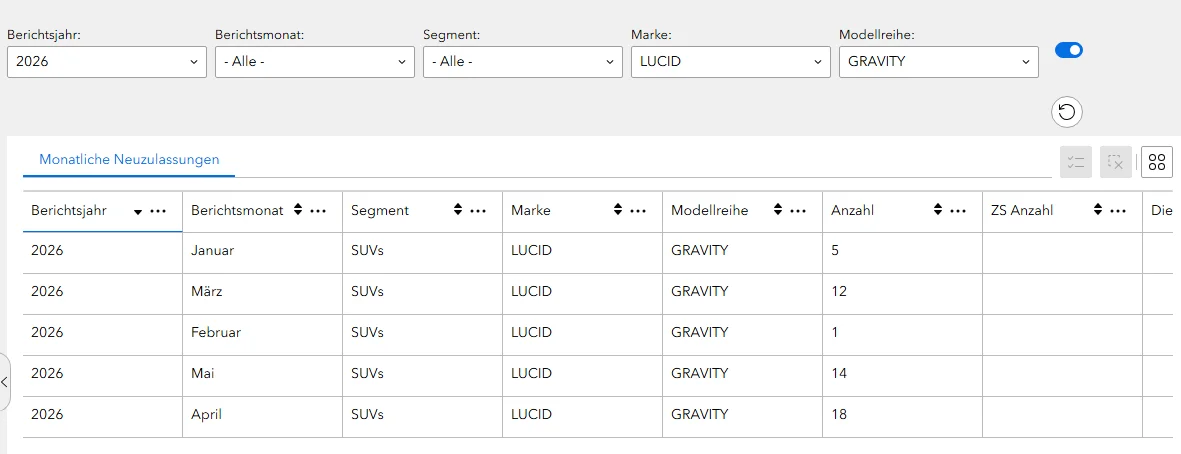Click GRAVITY in the Januar row
Viewport: 1181px width, 454px height.
pyautogui.click(x=700, y=251)
